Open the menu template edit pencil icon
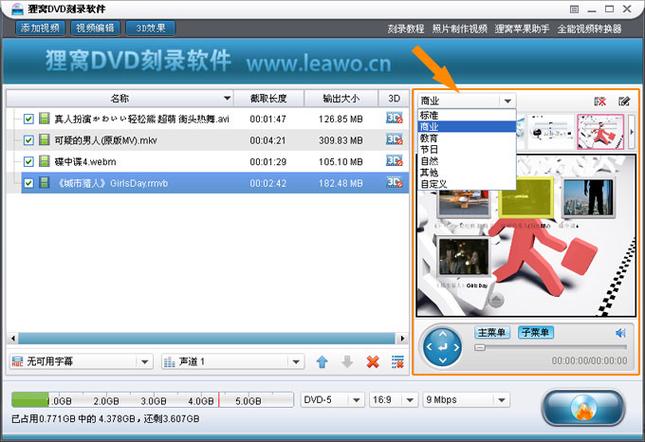Image resolution: width=645 pixels, height=442 pixels. tap(624, 101)
